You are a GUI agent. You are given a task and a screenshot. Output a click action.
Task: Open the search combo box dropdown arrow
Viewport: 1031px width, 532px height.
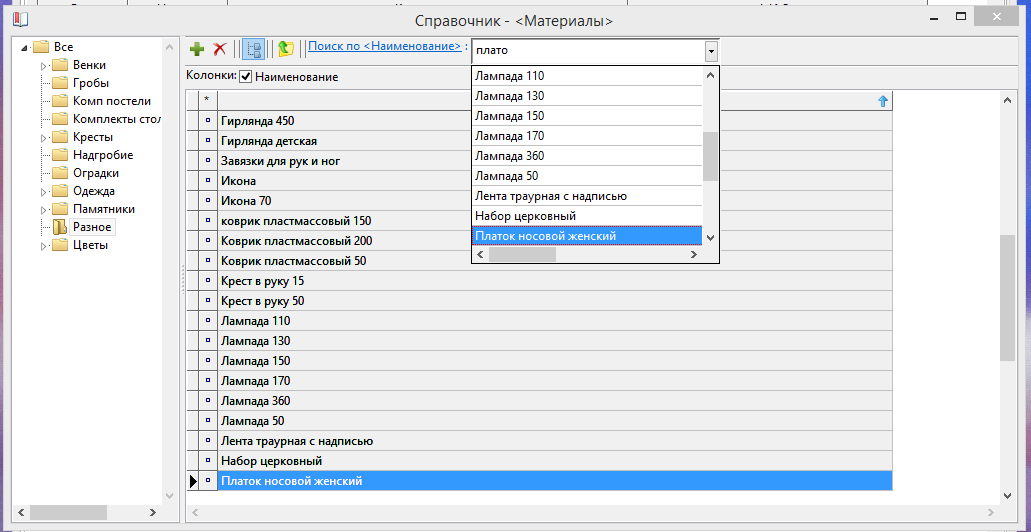click(x=710, y=51)
